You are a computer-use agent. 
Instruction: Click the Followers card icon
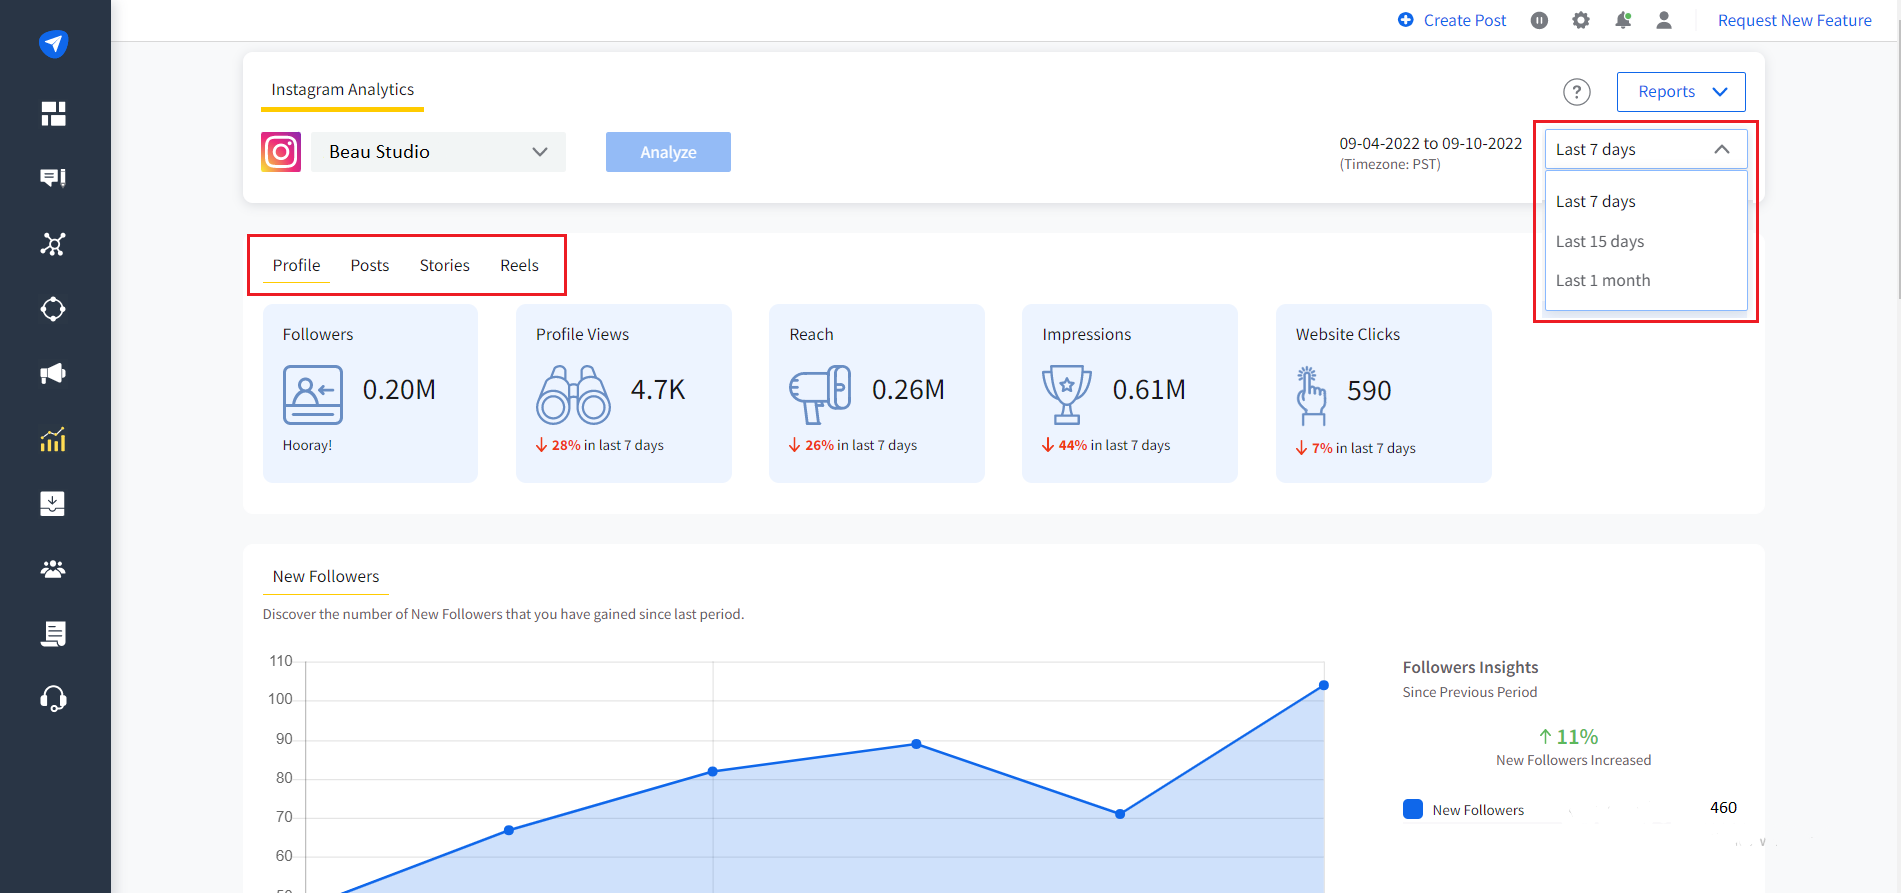(313, 394)
